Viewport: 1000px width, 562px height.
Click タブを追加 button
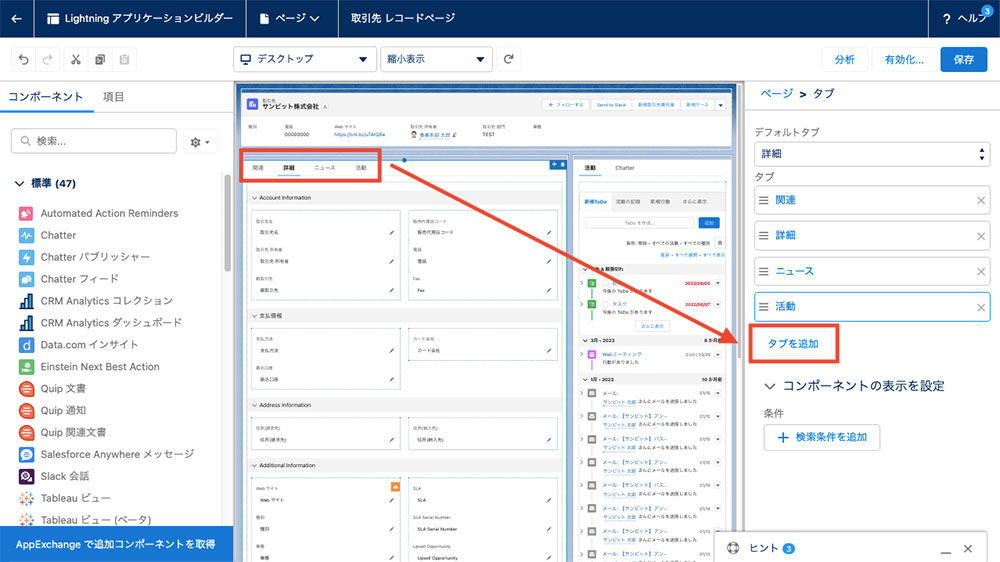(793, 344)
